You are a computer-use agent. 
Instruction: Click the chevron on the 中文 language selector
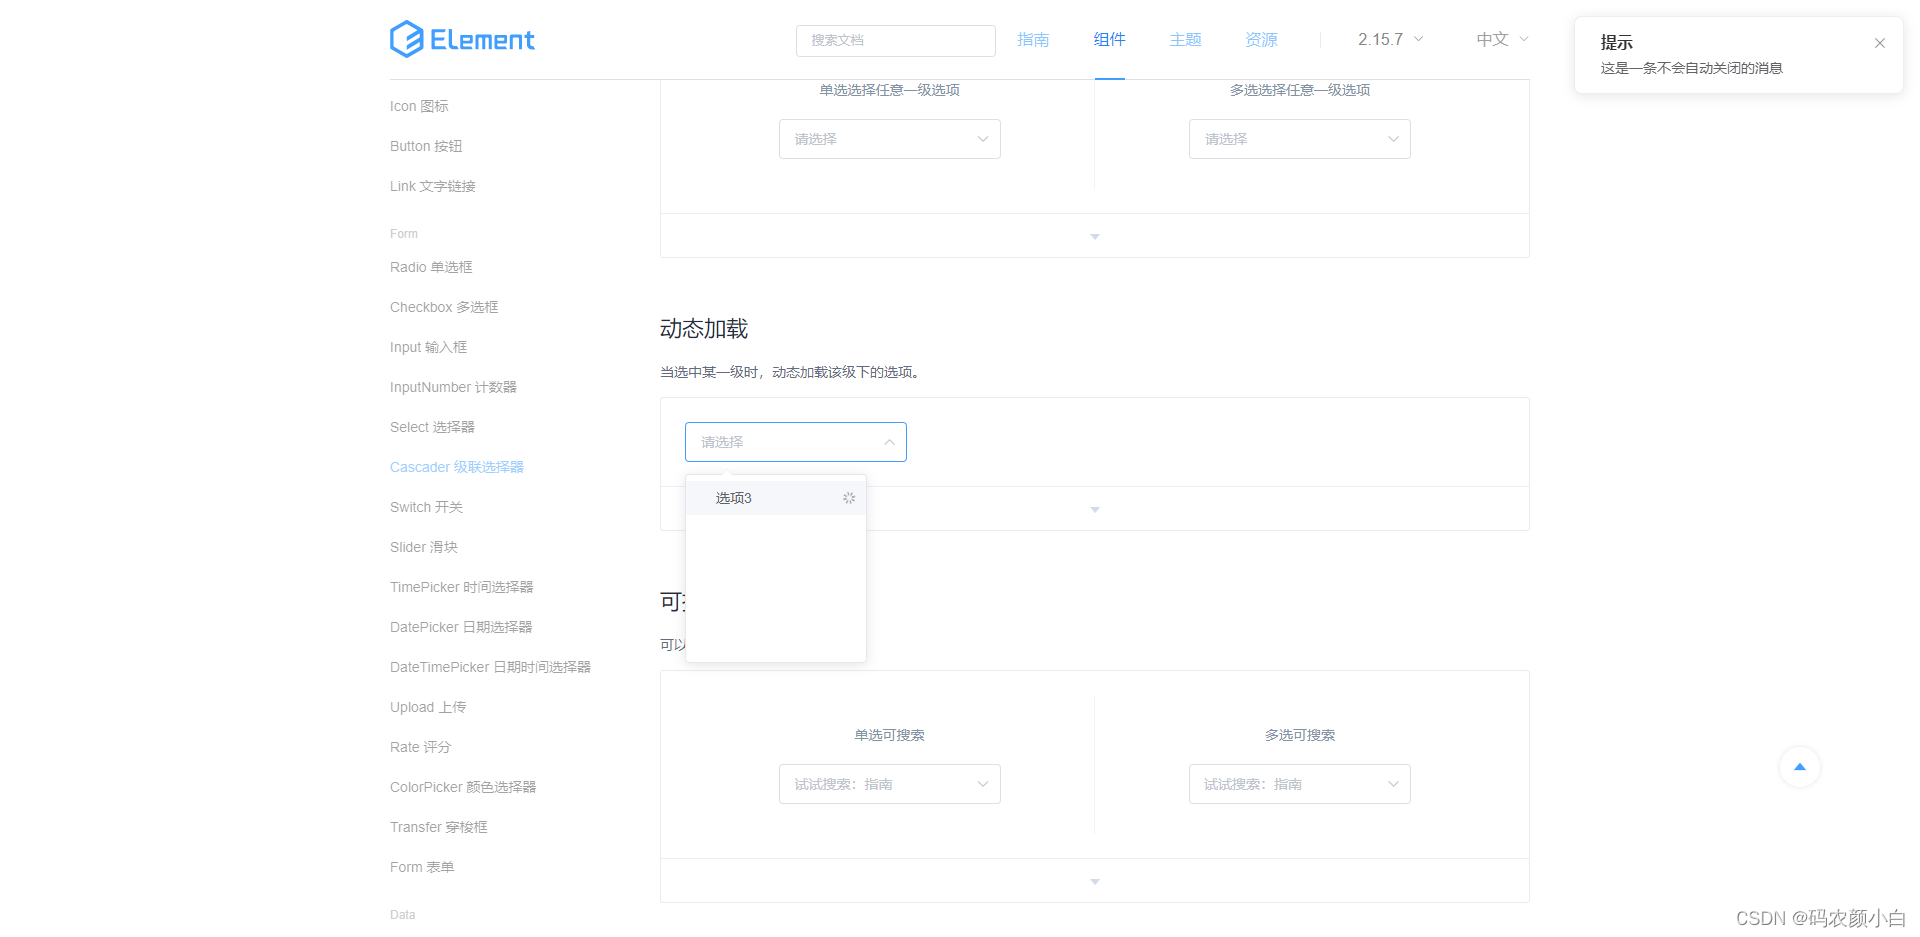(x=1524, y=40)
